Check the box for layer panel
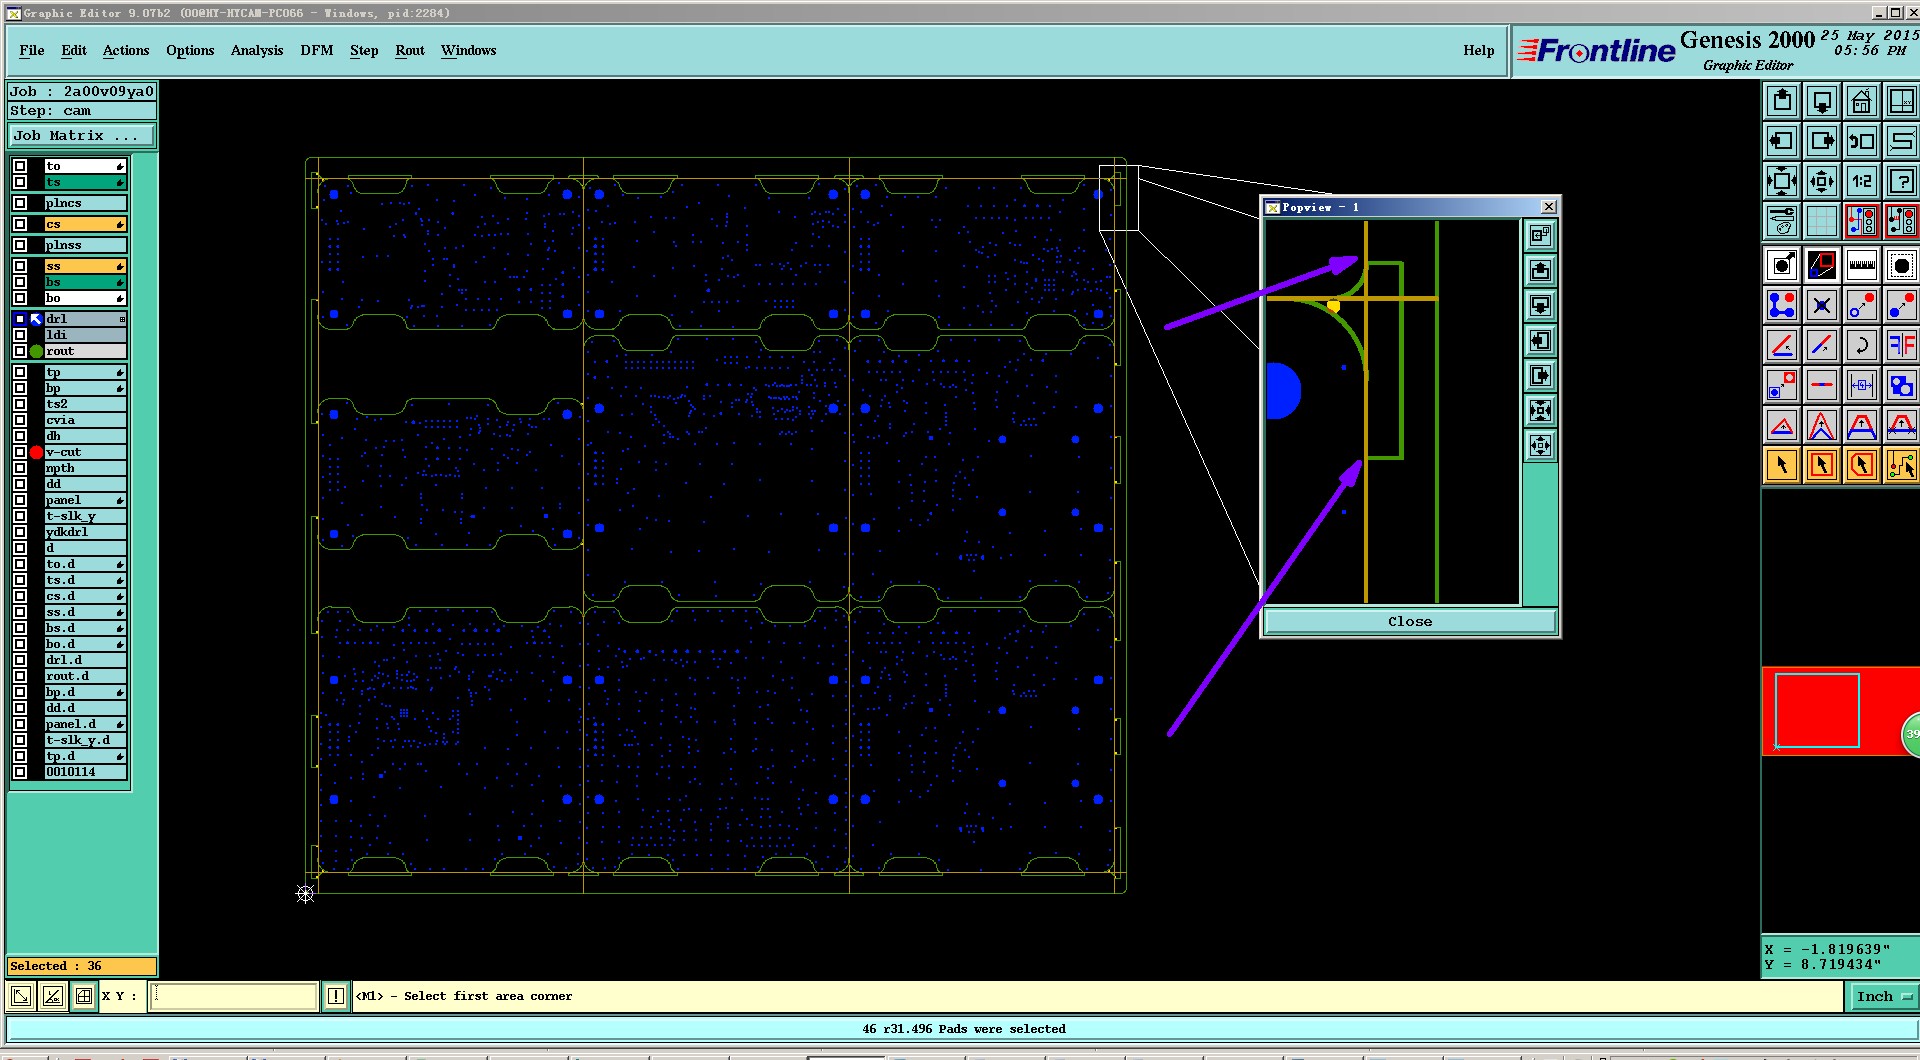The height and width of the screenshot is (1060, 1920). pyautogui.click(x=20, y=500)
